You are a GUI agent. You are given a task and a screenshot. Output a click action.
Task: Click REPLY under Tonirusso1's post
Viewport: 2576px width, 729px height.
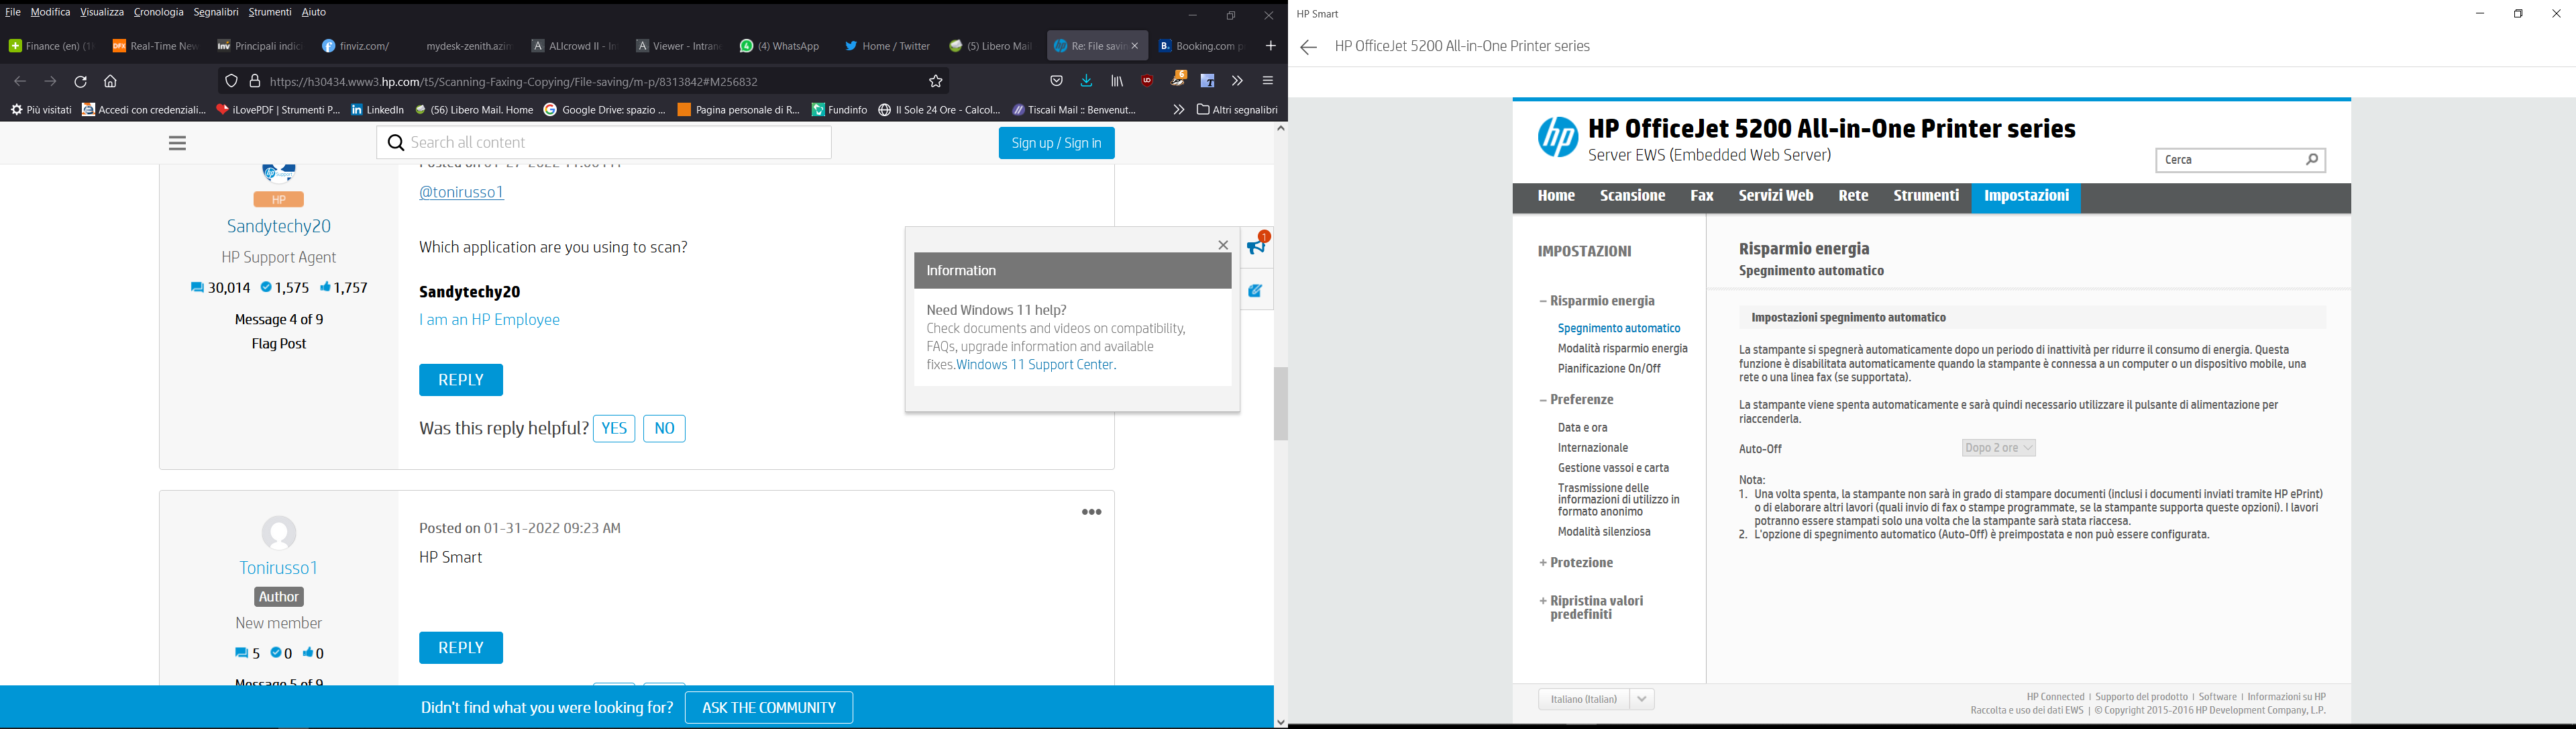tap(460, 647)
